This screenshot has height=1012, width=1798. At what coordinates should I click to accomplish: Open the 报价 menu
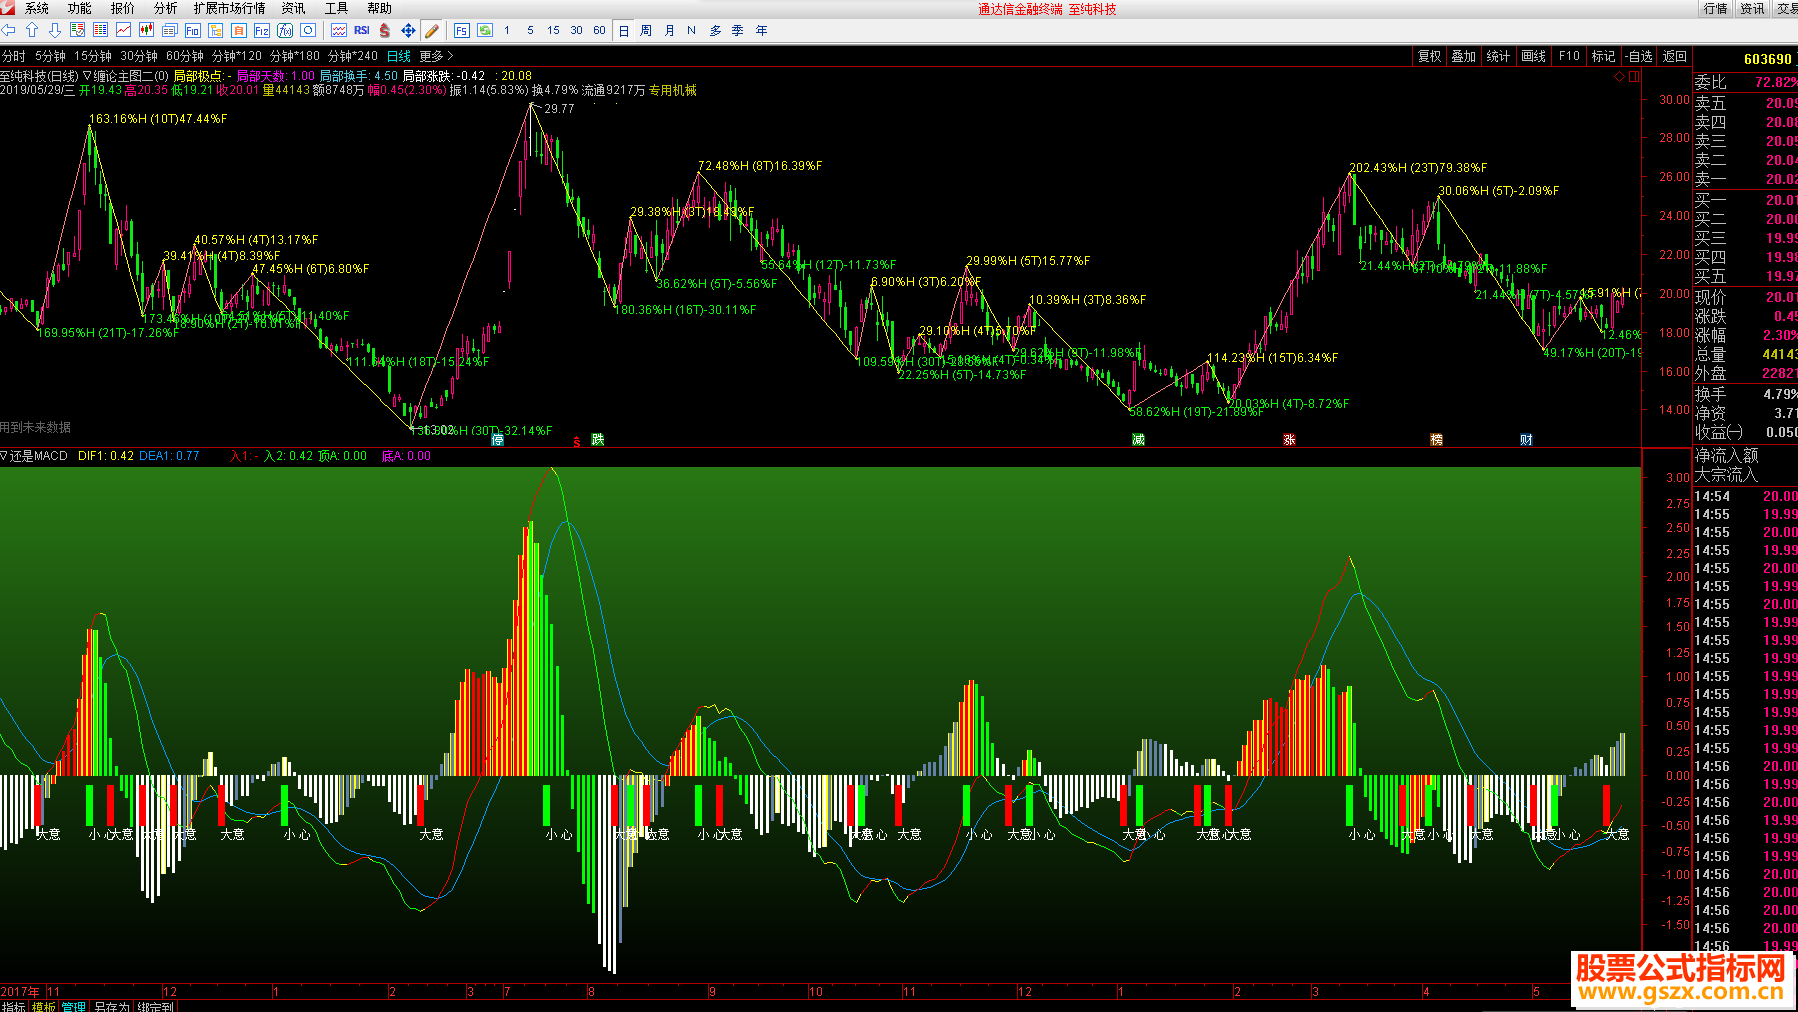(x=122, y=8)
